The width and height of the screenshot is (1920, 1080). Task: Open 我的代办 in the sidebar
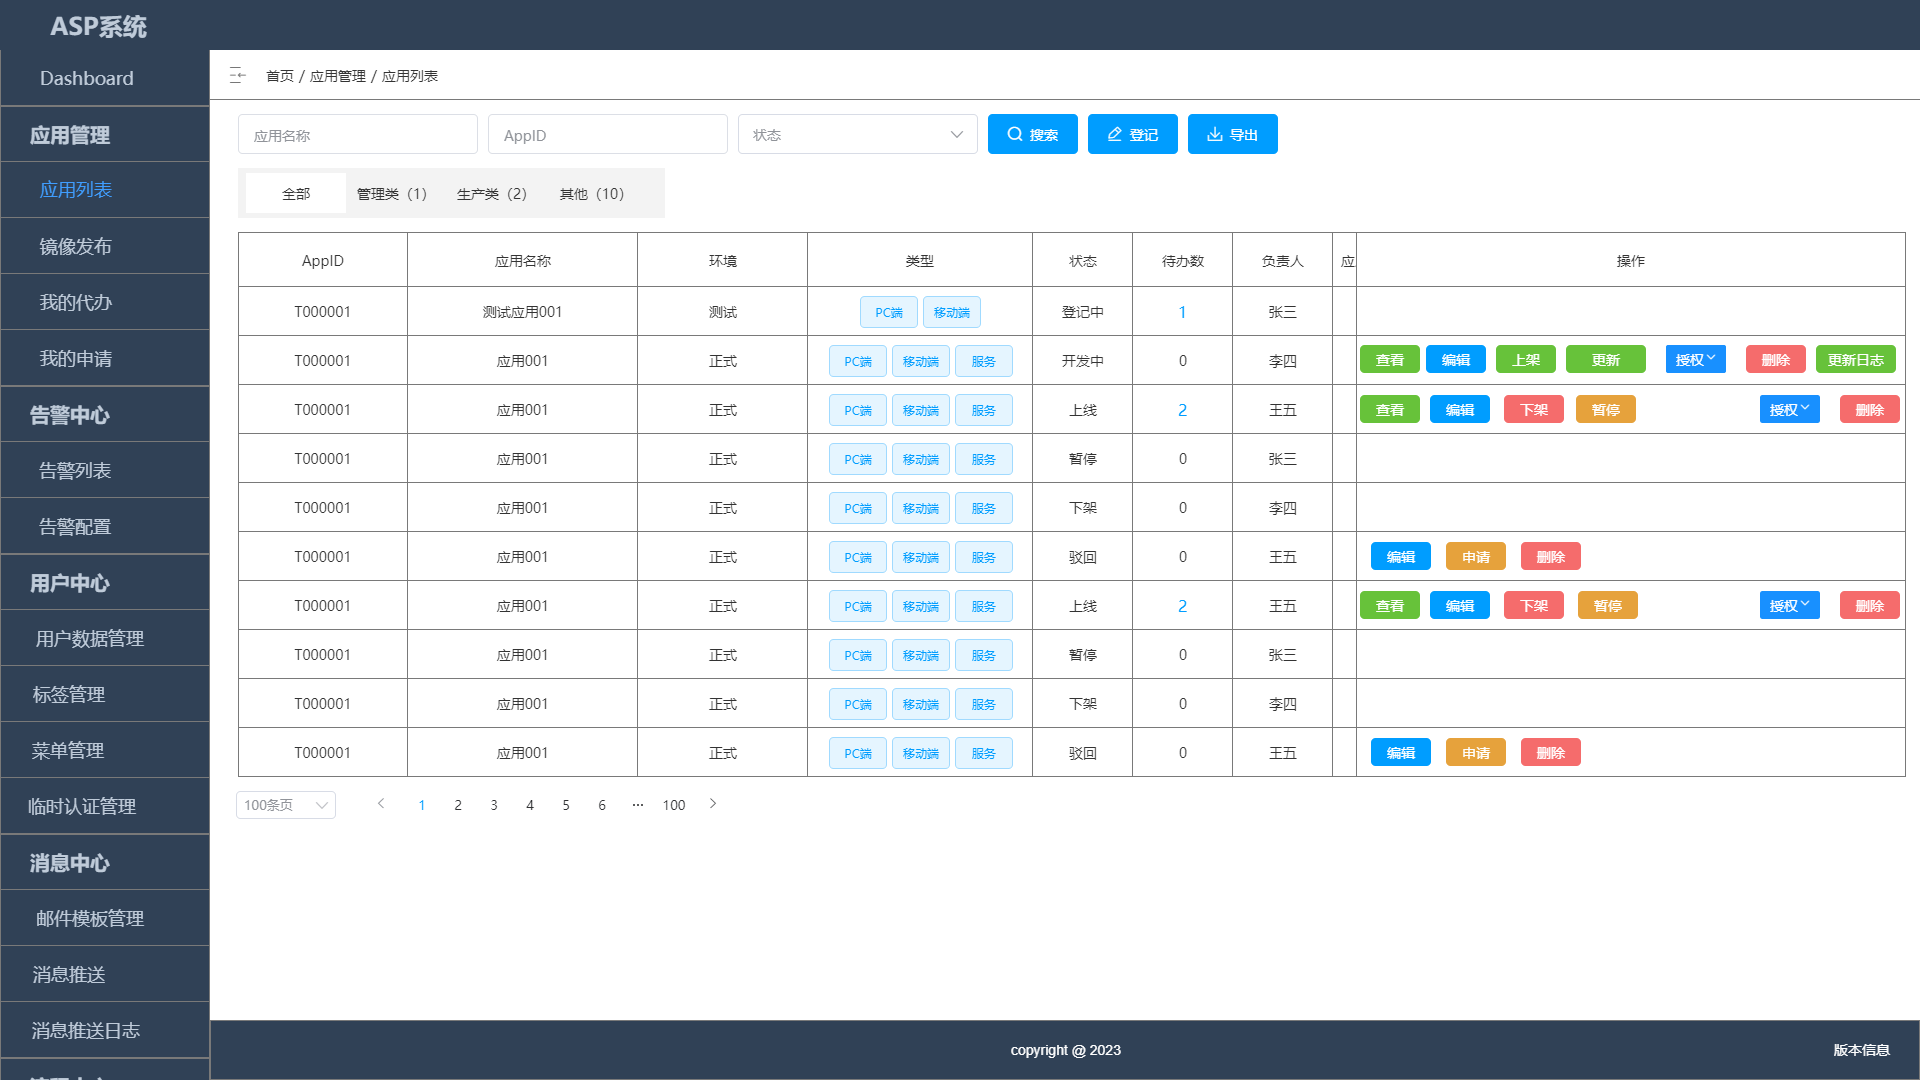(105, 302)
